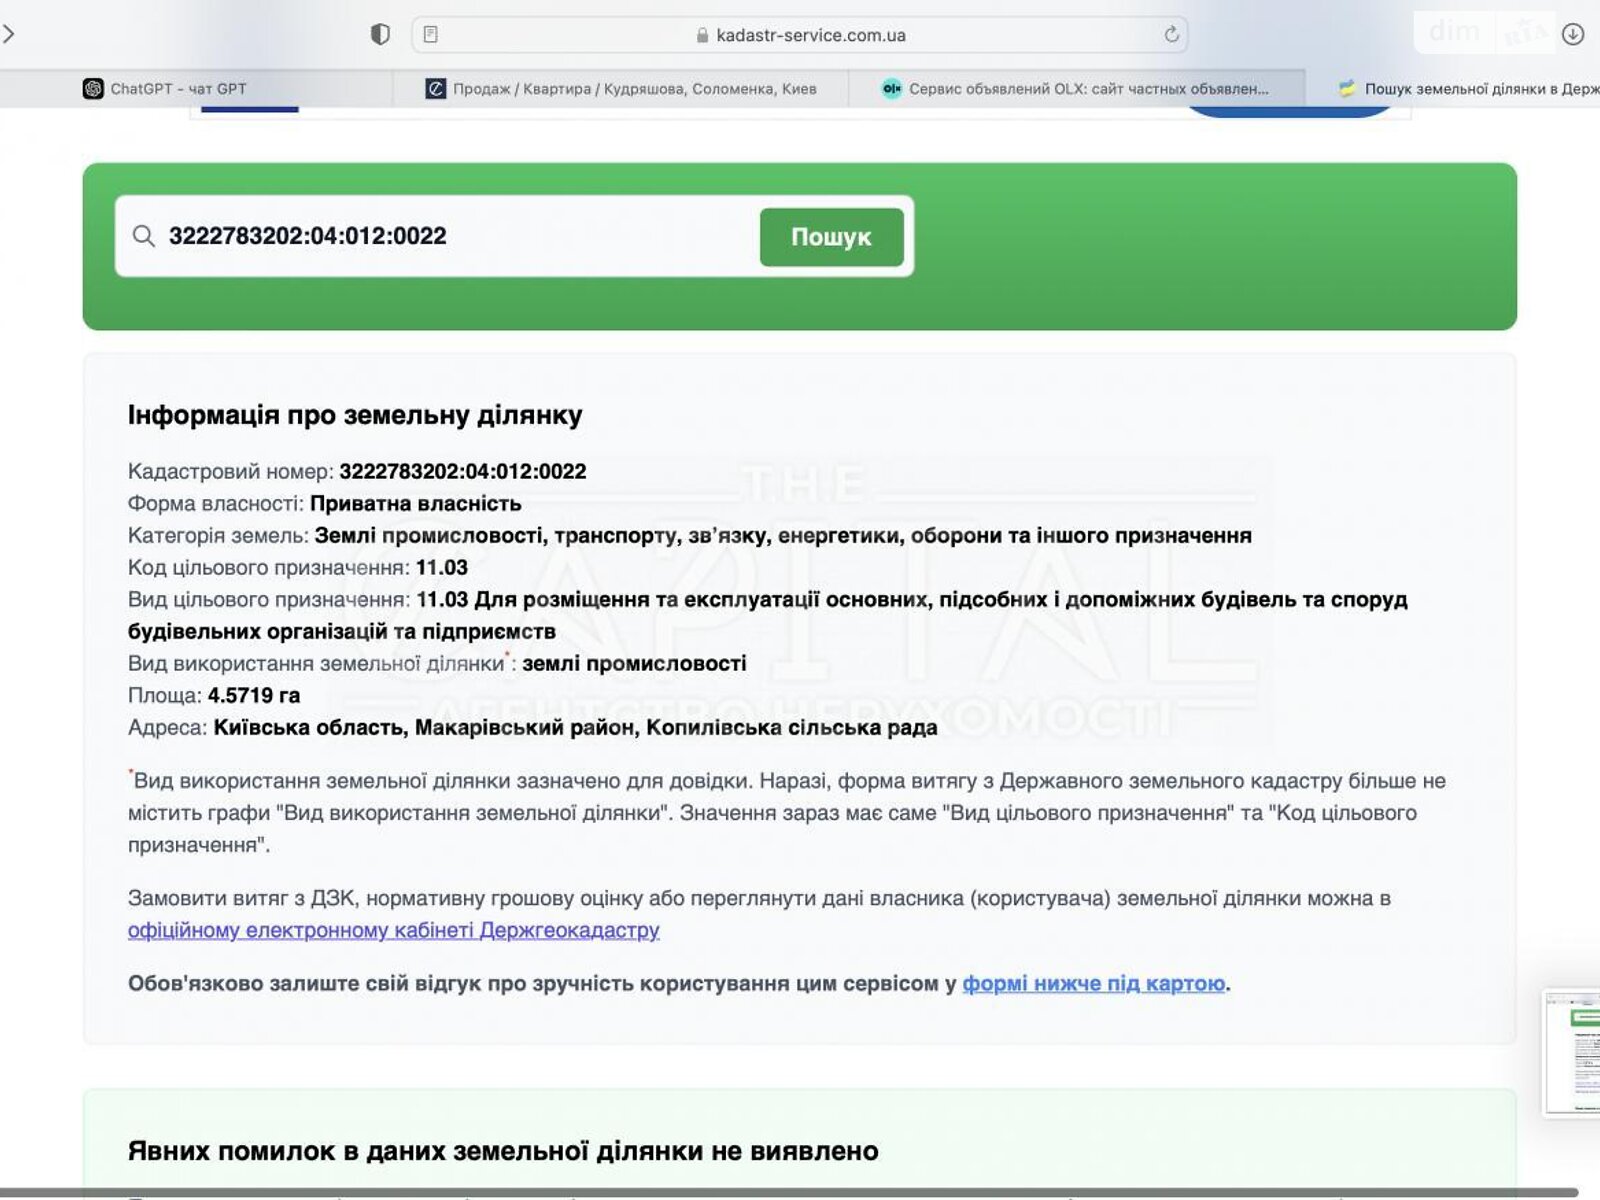Click the horizontal scrollbar at the bottom
The width and height of the screenshot is (1600, 1200).
pyautogui.click(x=790, y=1192)
